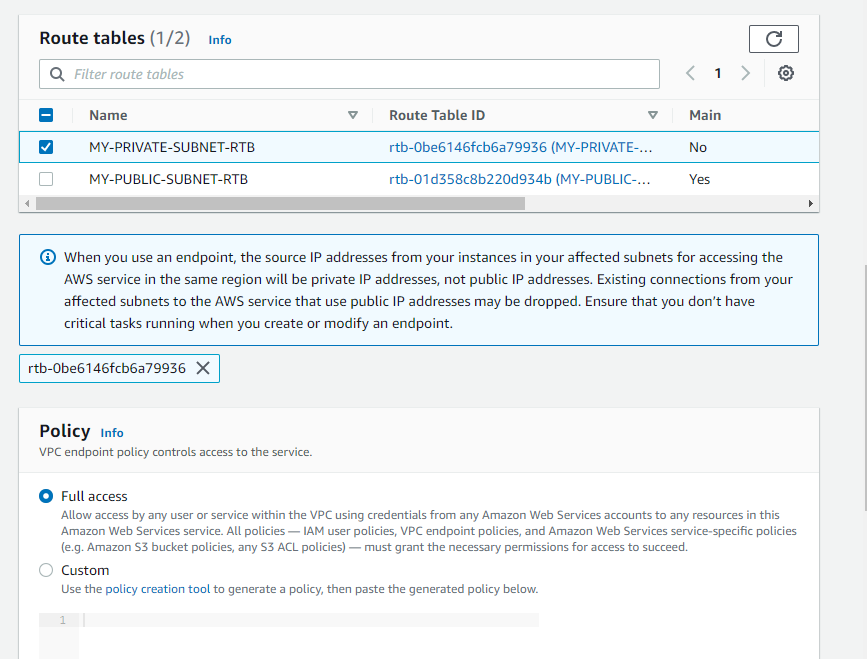
Task: Click the table's scroll-right arrow
Action: click(x=811, y=203)
